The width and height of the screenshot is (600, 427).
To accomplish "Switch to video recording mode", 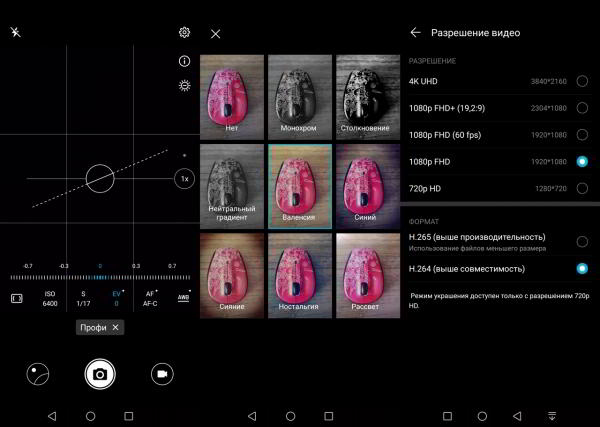I will coord(159,373).
